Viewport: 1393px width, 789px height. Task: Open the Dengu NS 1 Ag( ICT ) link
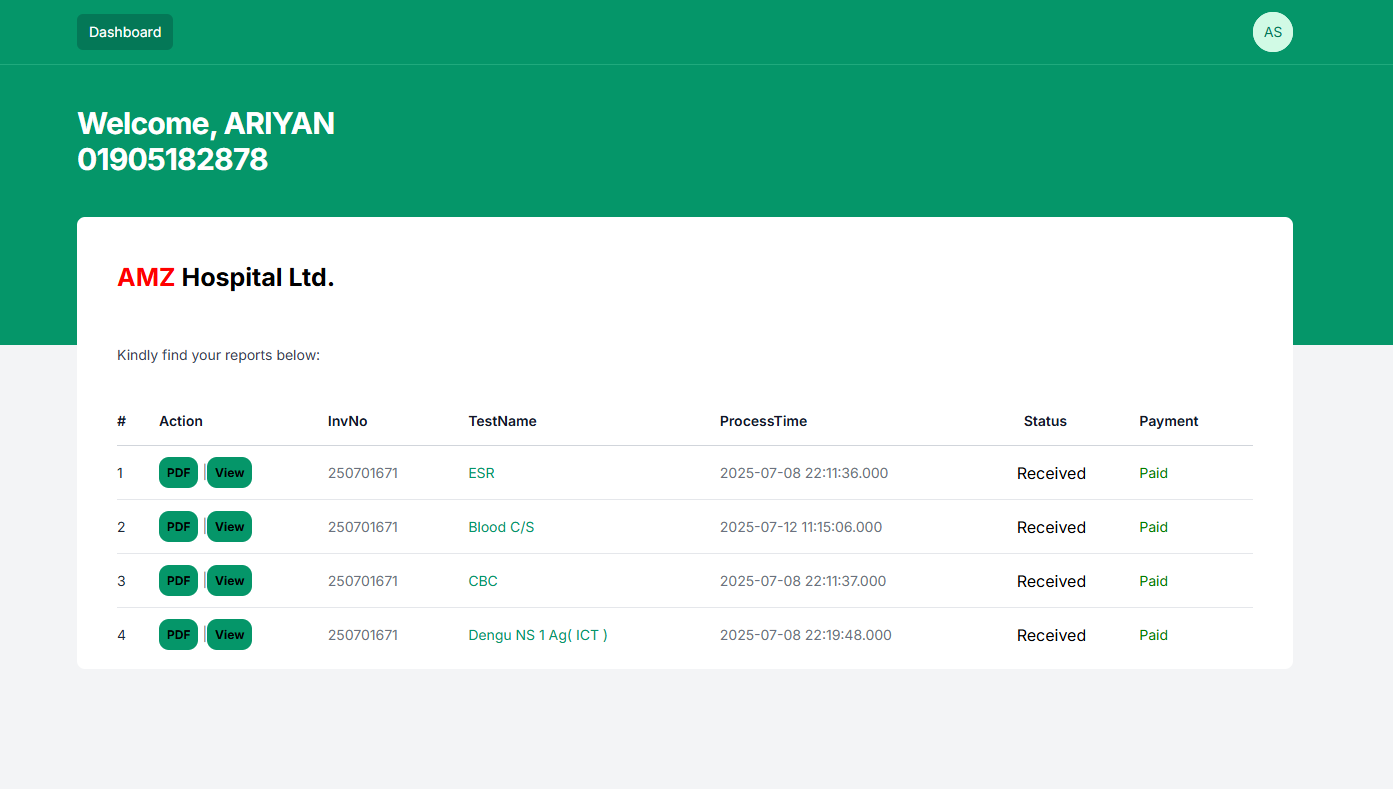coord(538,635)
